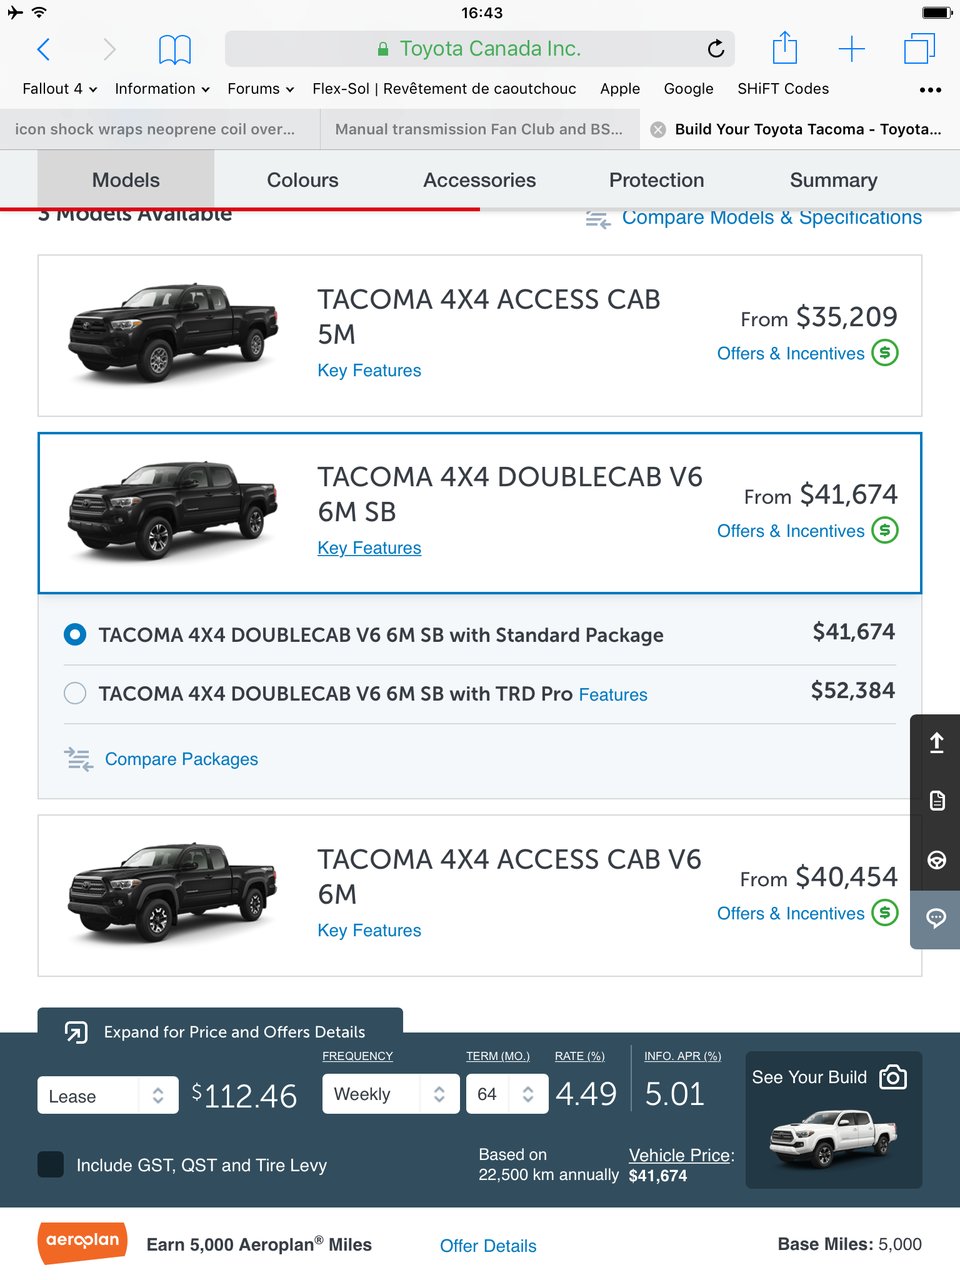Click camera icon on See Your Build
Viewport: 960px width, 1280px height.
[x=893, y=1077]
